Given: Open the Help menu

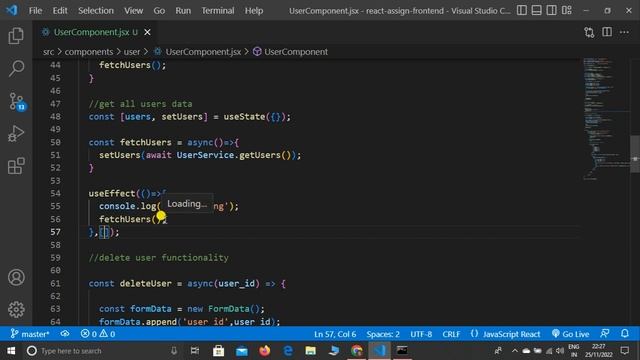Looking at the screenshot, I should click(254, 11).
